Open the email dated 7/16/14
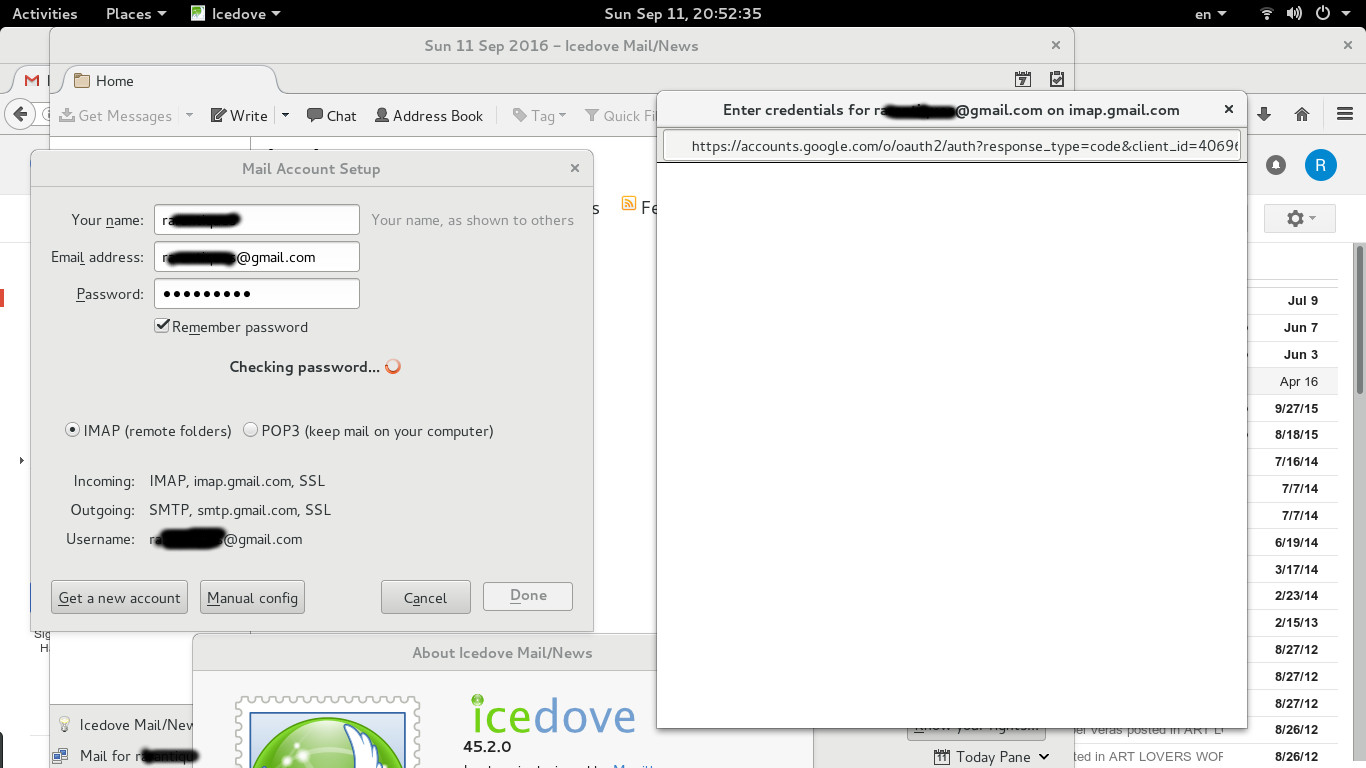The width and height of the screenshot is (1366, 768). tap(1296, 462)
